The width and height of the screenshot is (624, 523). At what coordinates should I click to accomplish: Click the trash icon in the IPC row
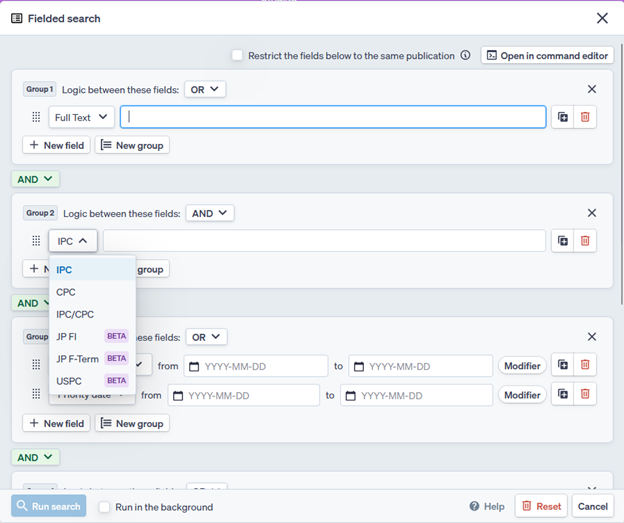click(x=585, y=241)
